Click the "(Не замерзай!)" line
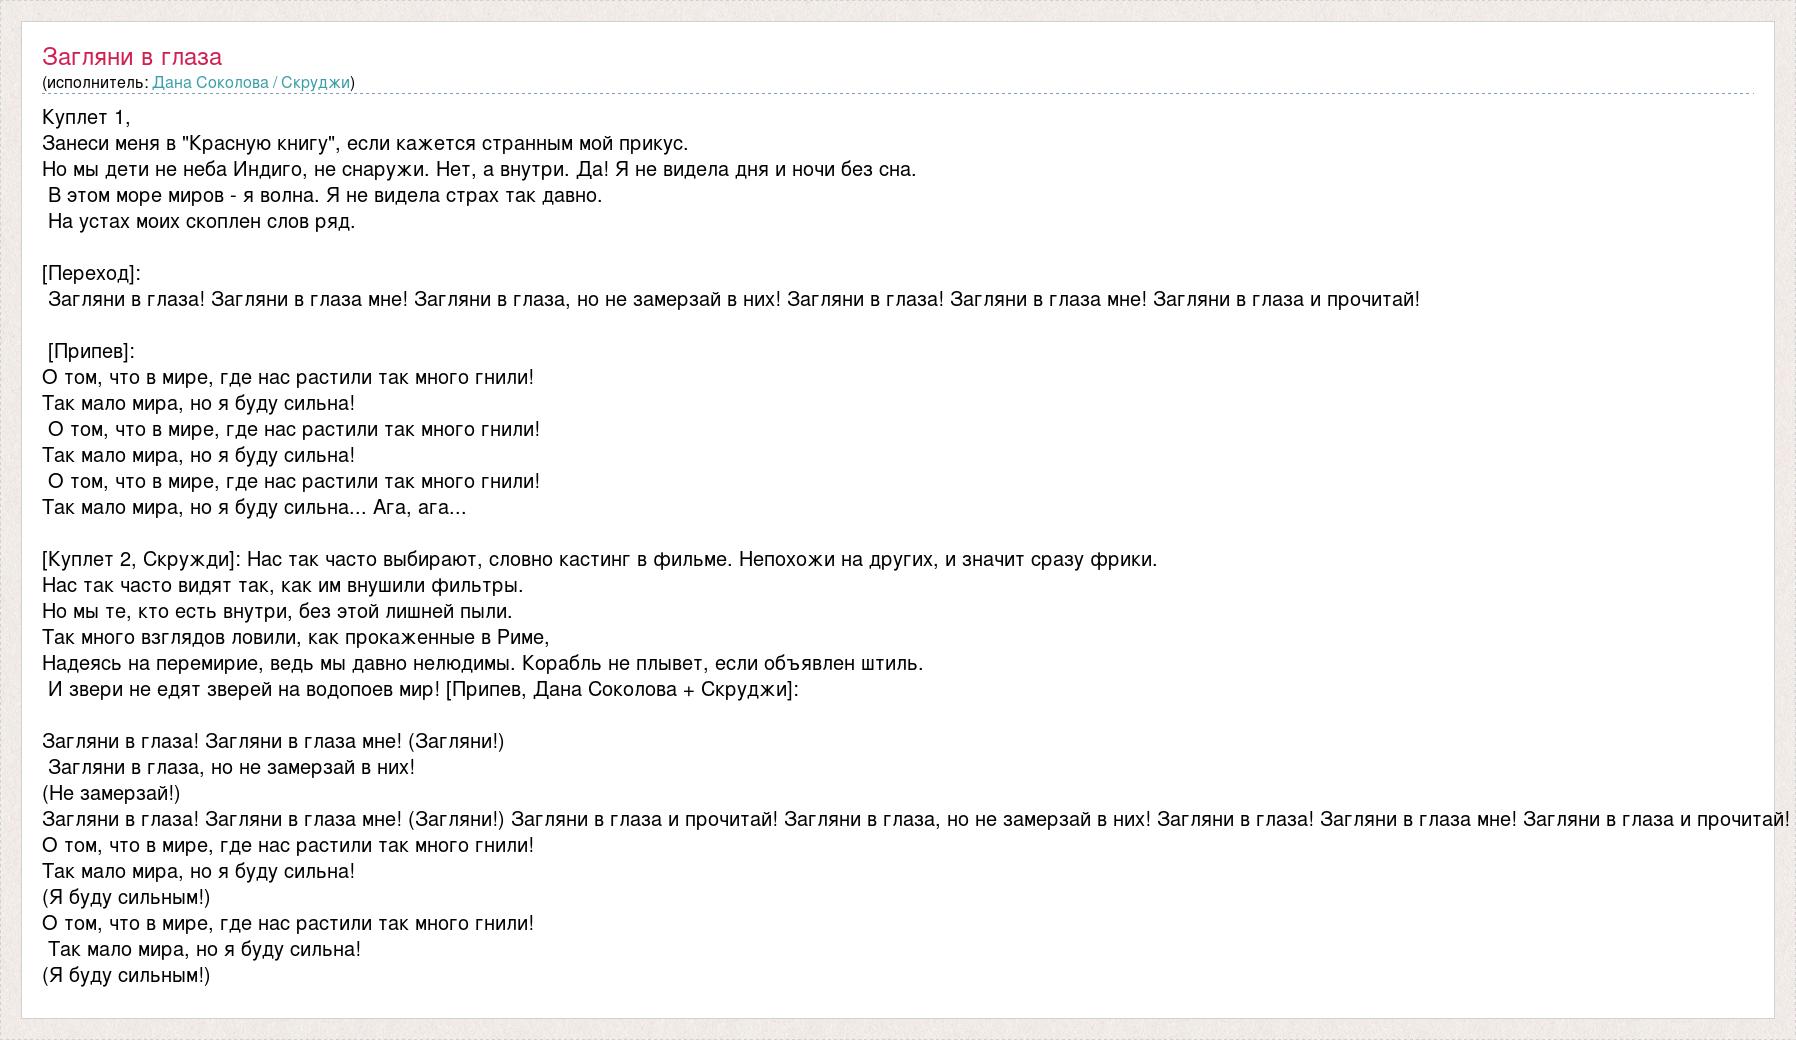 pyautogui.click(x=111, y=793)
